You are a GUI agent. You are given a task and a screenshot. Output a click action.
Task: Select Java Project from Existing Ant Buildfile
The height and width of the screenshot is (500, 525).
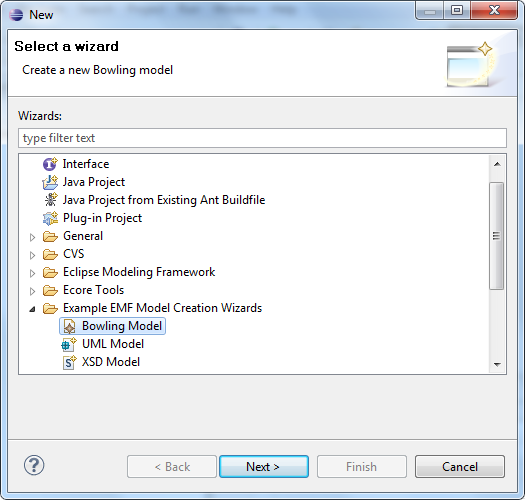coord(164,200)
